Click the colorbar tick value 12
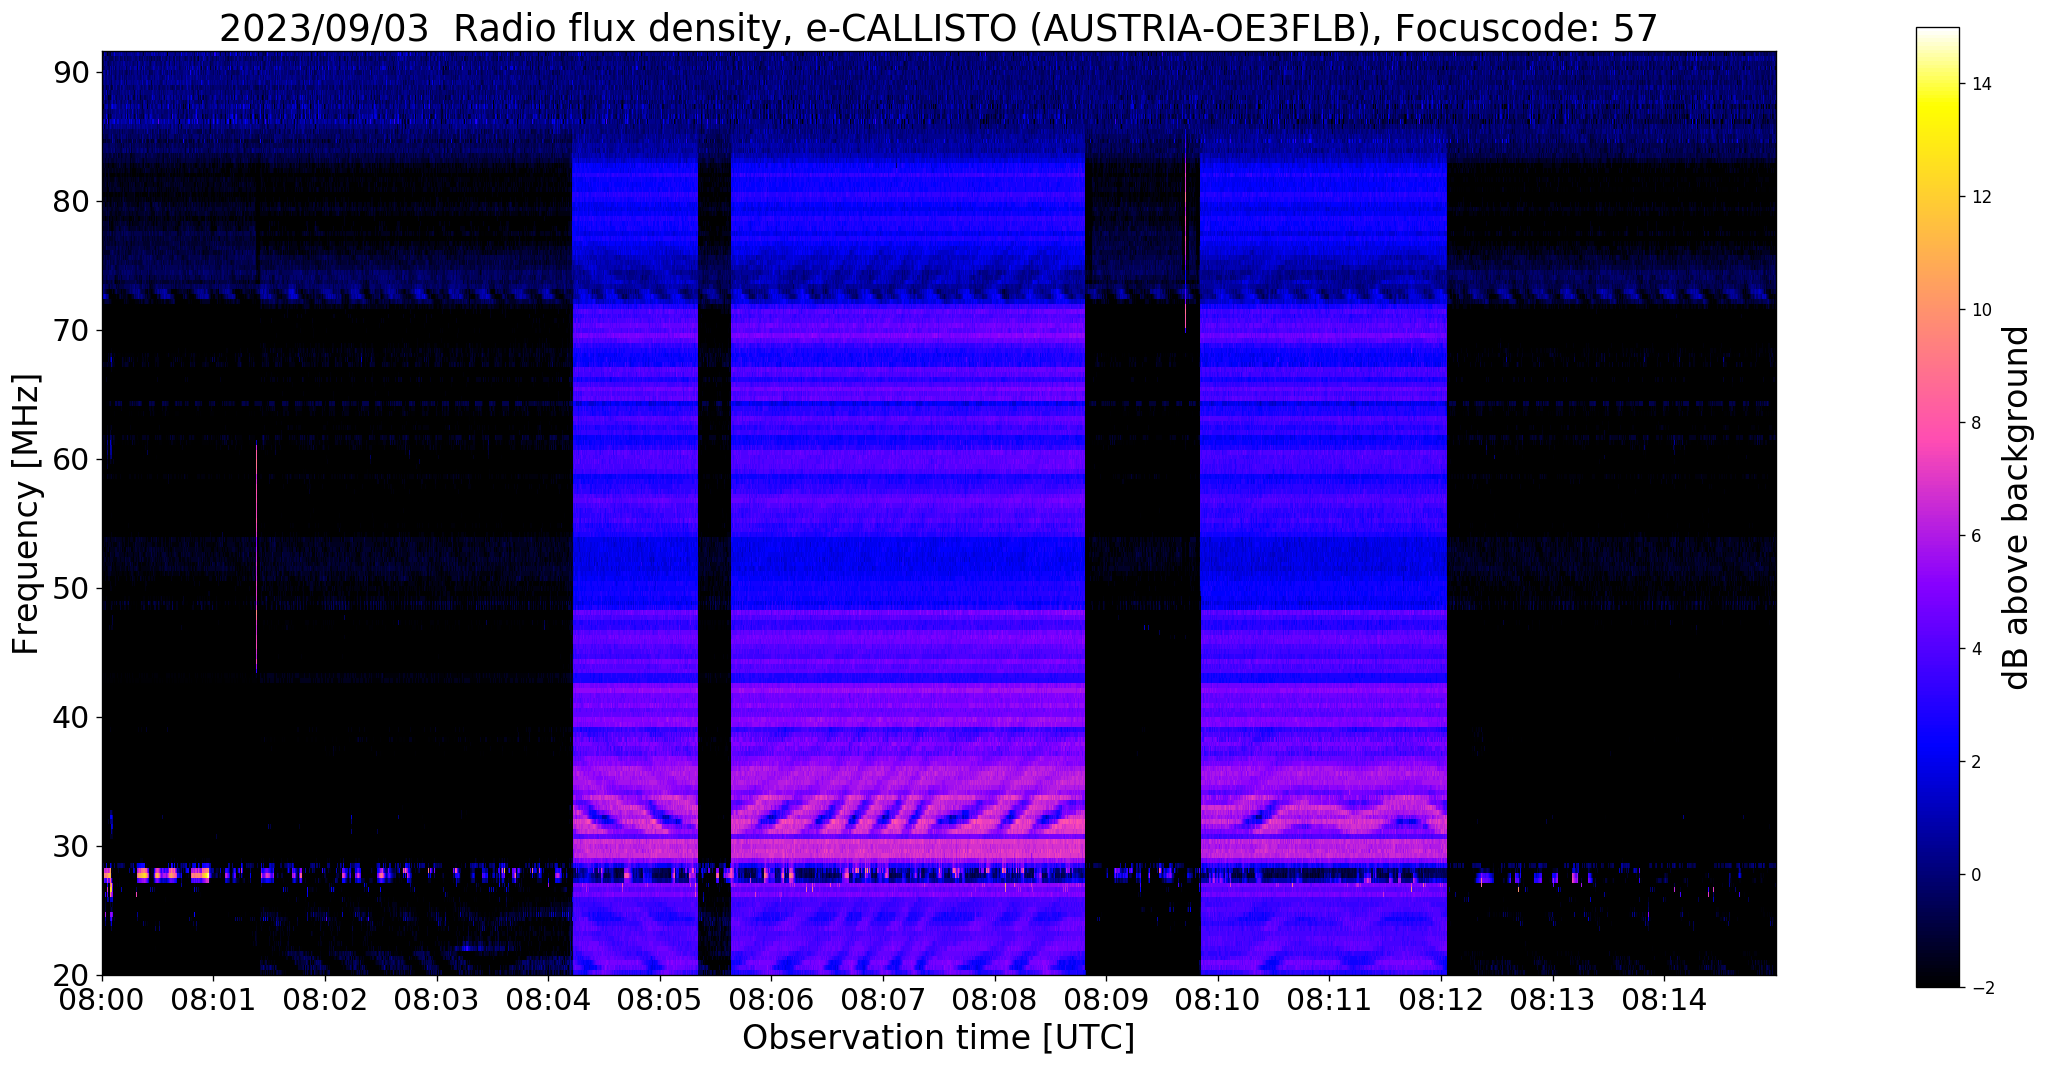Image resolution: width=2047 pixels, height=1067 pixels. (x=1980, y=197)
